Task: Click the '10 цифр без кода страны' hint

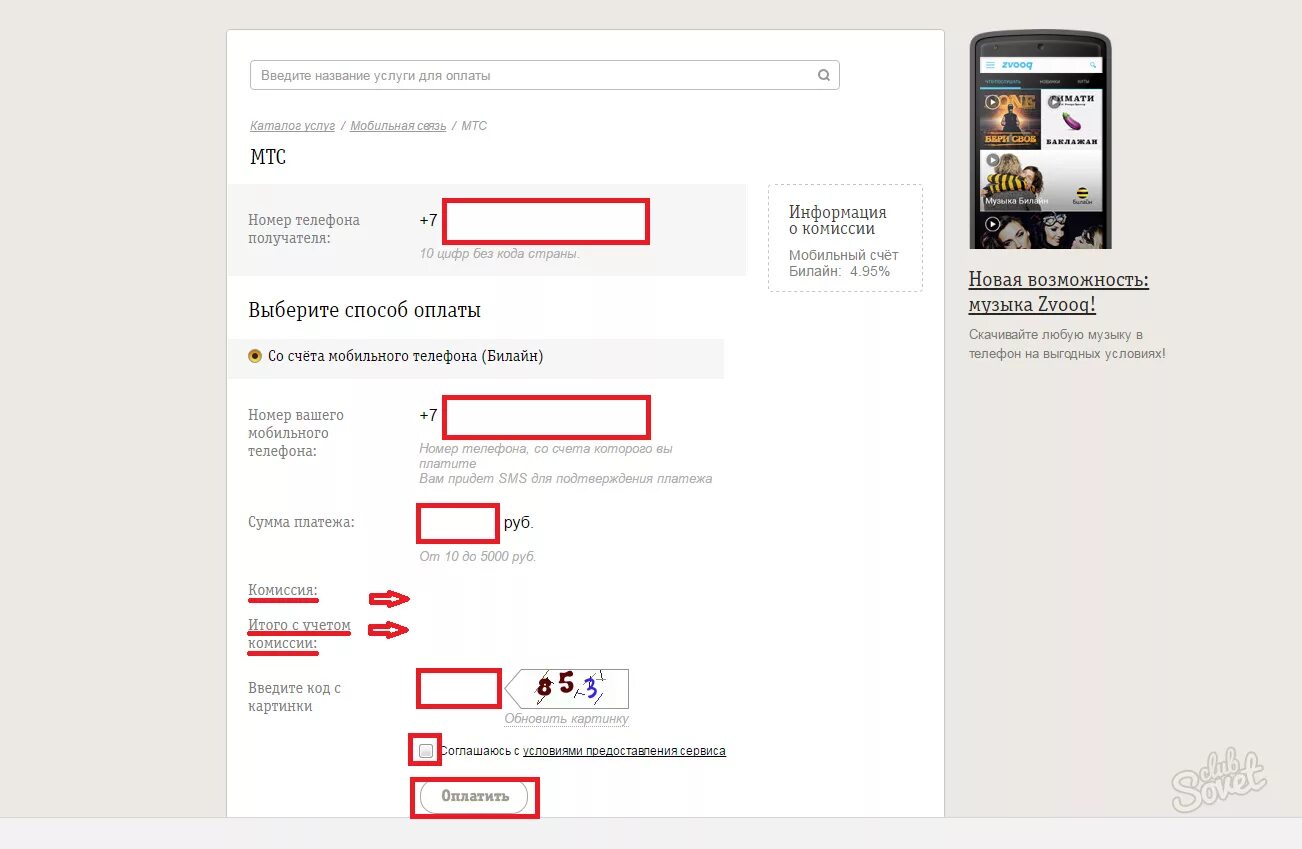Action: pyautogui.click(x=499, y=254)
